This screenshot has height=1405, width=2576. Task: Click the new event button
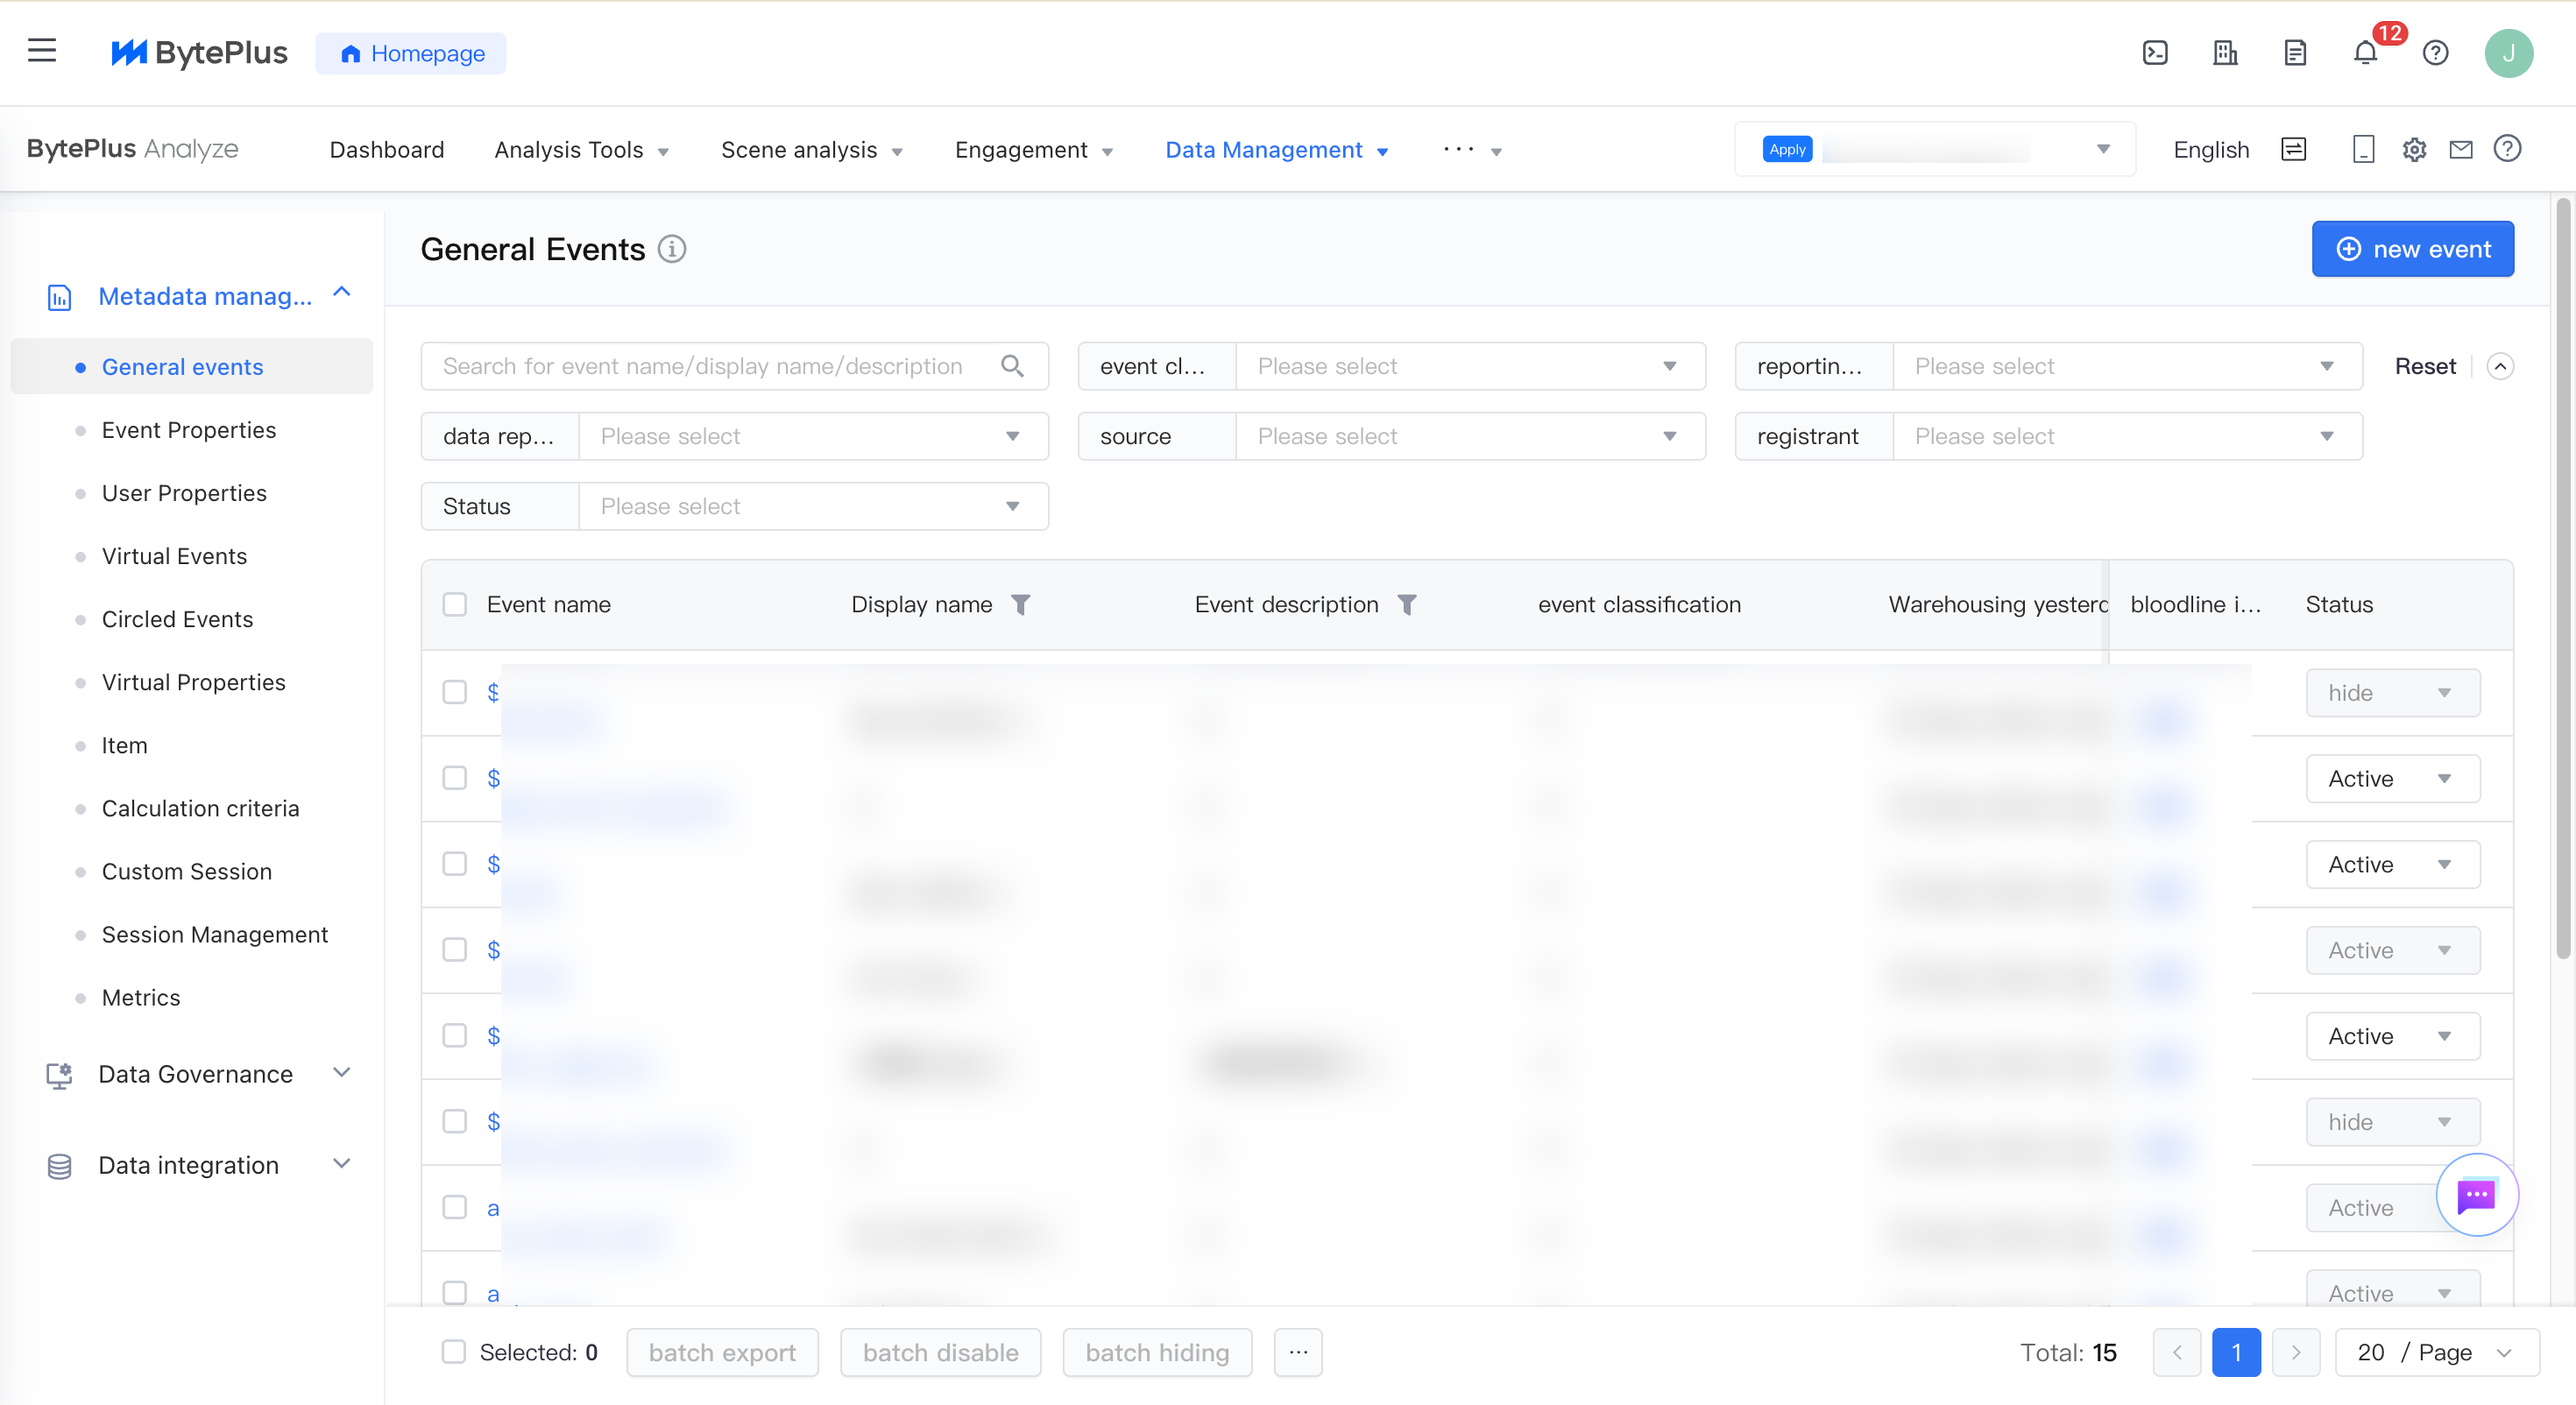2412,249
